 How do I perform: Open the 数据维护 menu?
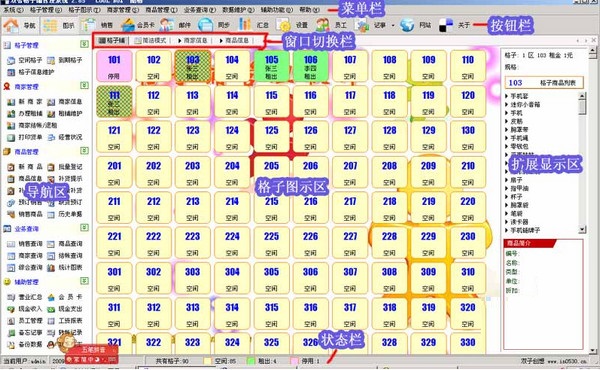[x=238, y=10]
